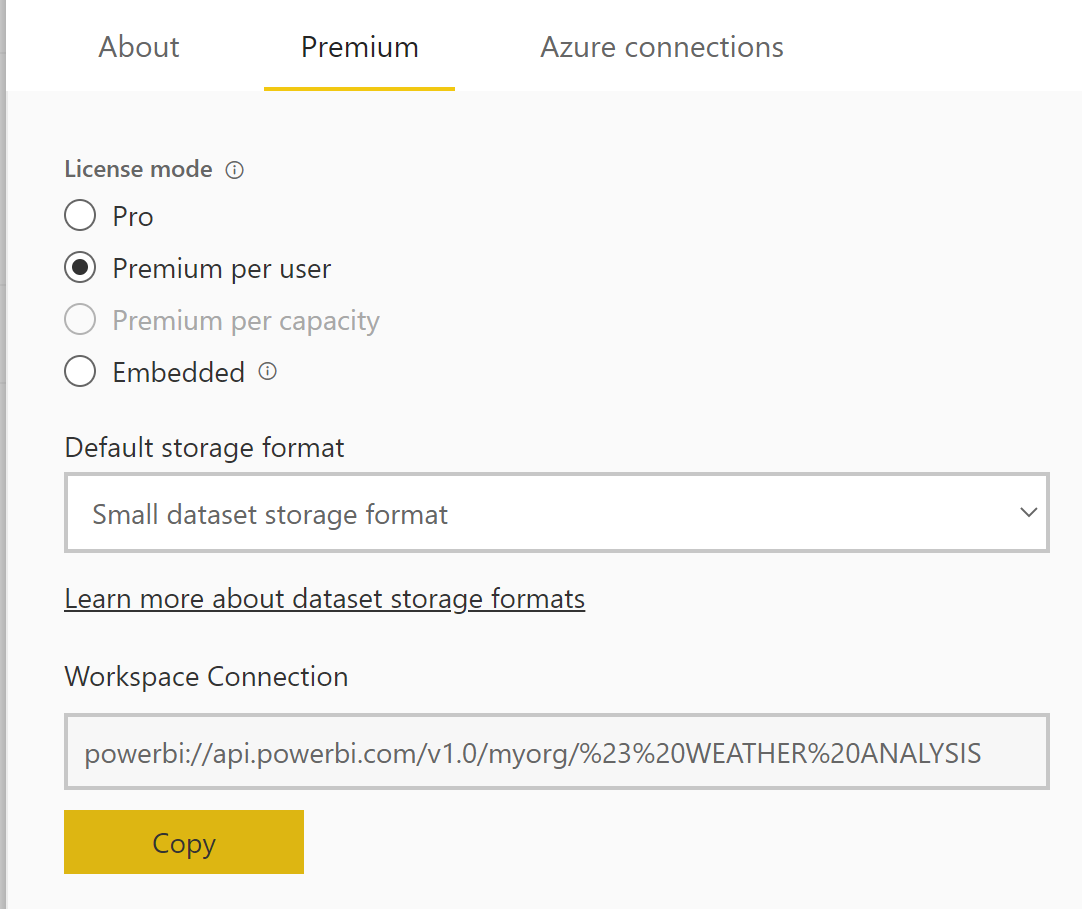Viewport: 1082px width, 909px height.
Task: Click the greyed-out Premium per capacity option
Action: 80,320
